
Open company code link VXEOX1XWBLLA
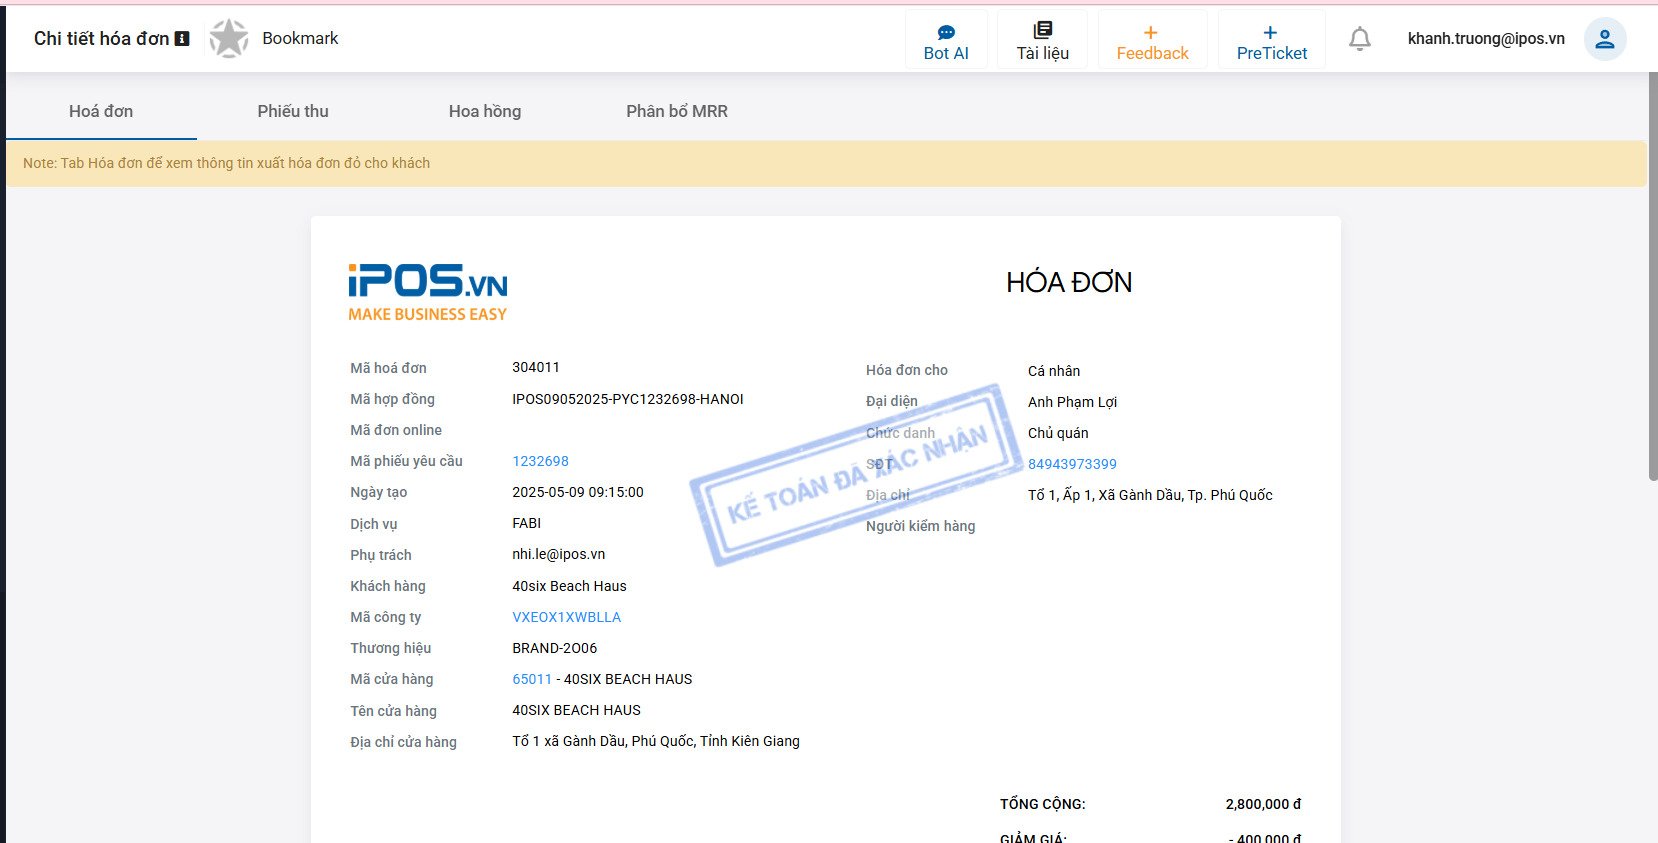(567, 617)
